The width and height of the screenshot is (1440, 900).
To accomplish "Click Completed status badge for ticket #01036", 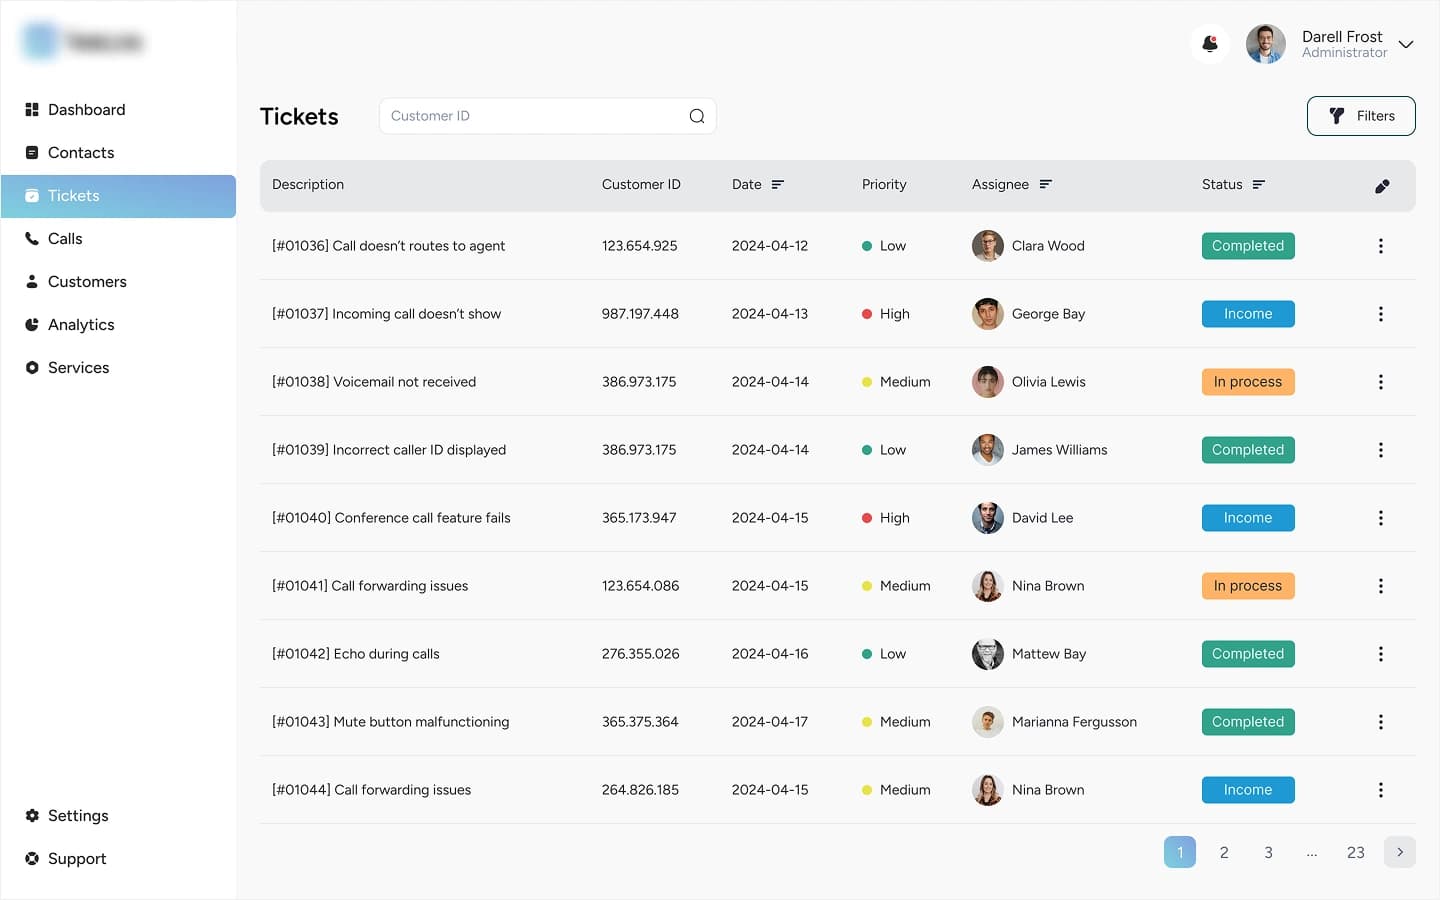I will click(x=1248, y=246).
